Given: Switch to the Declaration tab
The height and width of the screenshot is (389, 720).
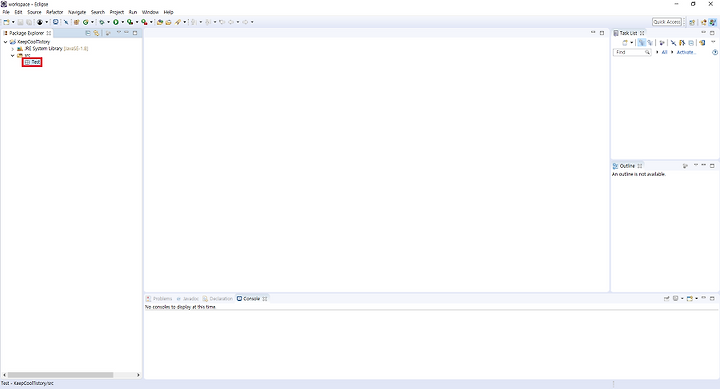Looking at the screenshot, I should pyautogui.click(x=218, y=299).
